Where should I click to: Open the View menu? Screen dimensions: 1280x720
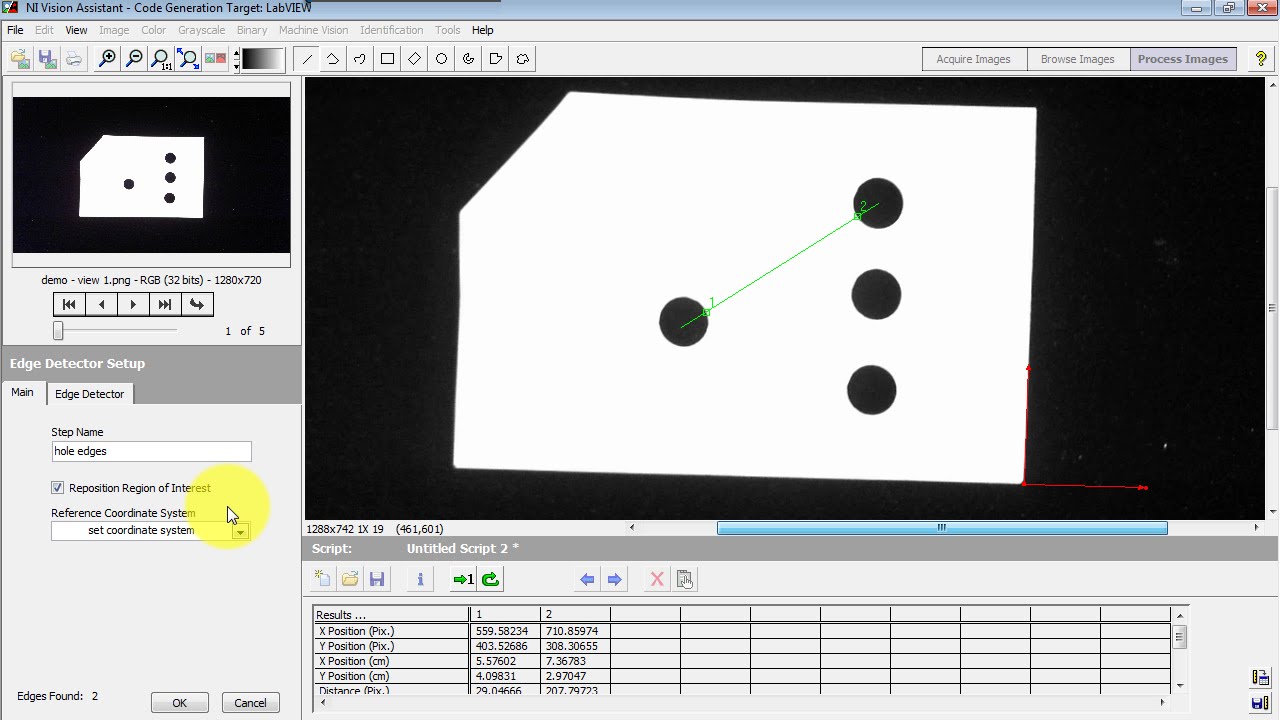[x=76, y=30]
